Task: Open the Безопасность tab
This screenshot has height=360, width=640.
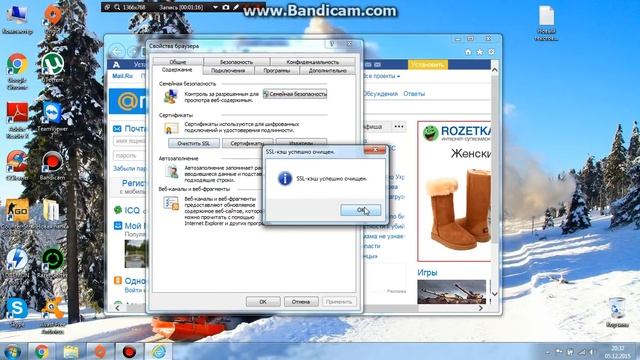Action: click(x=236, y=62)
